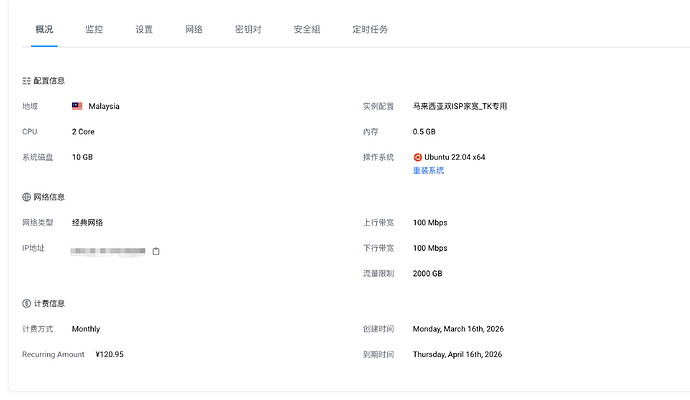Open the 概况 tab

point(44,29)
